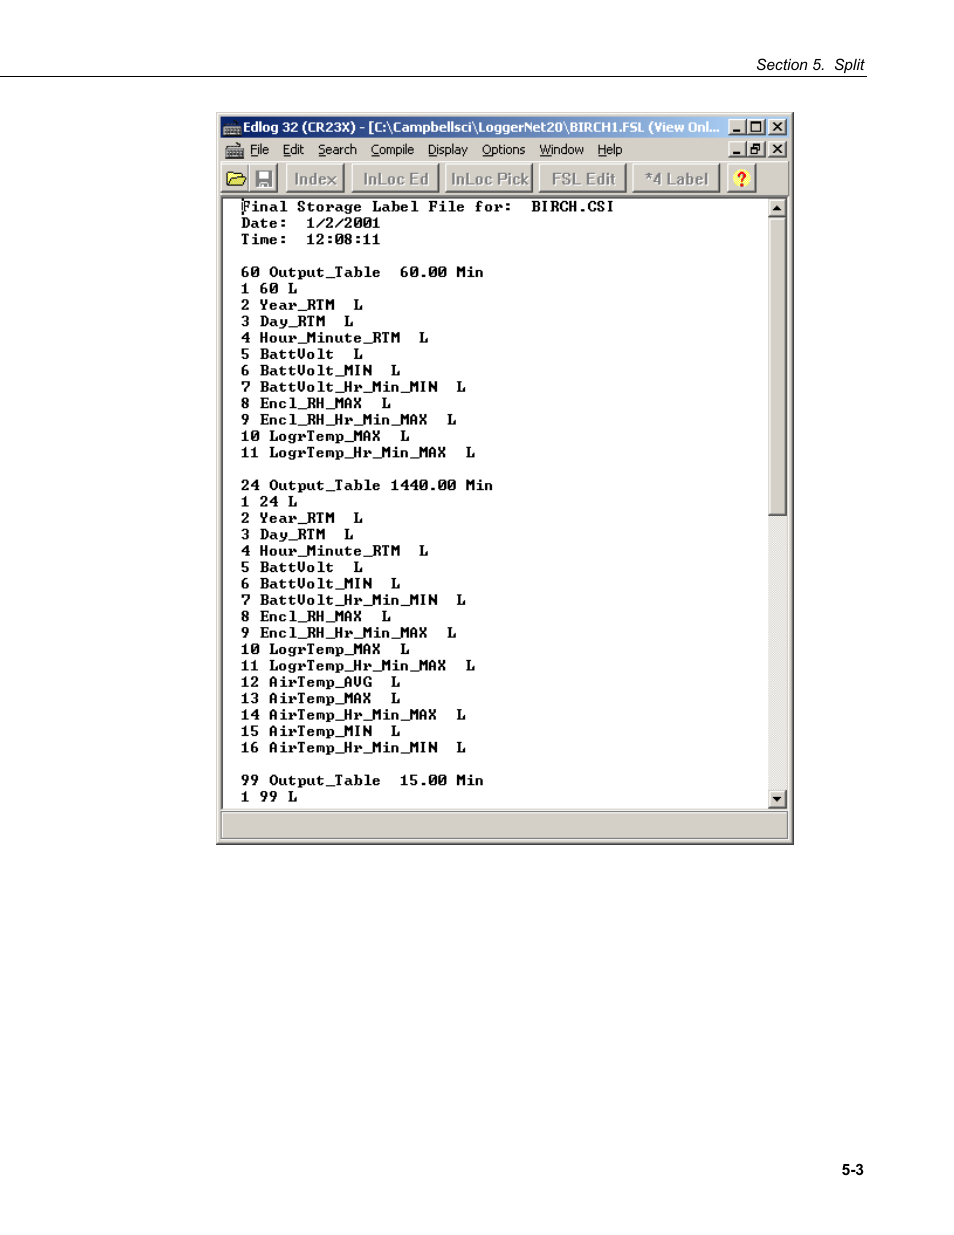Click the scroll down arrow
The height and width of the screenshot is (1235, 954).
777,799
